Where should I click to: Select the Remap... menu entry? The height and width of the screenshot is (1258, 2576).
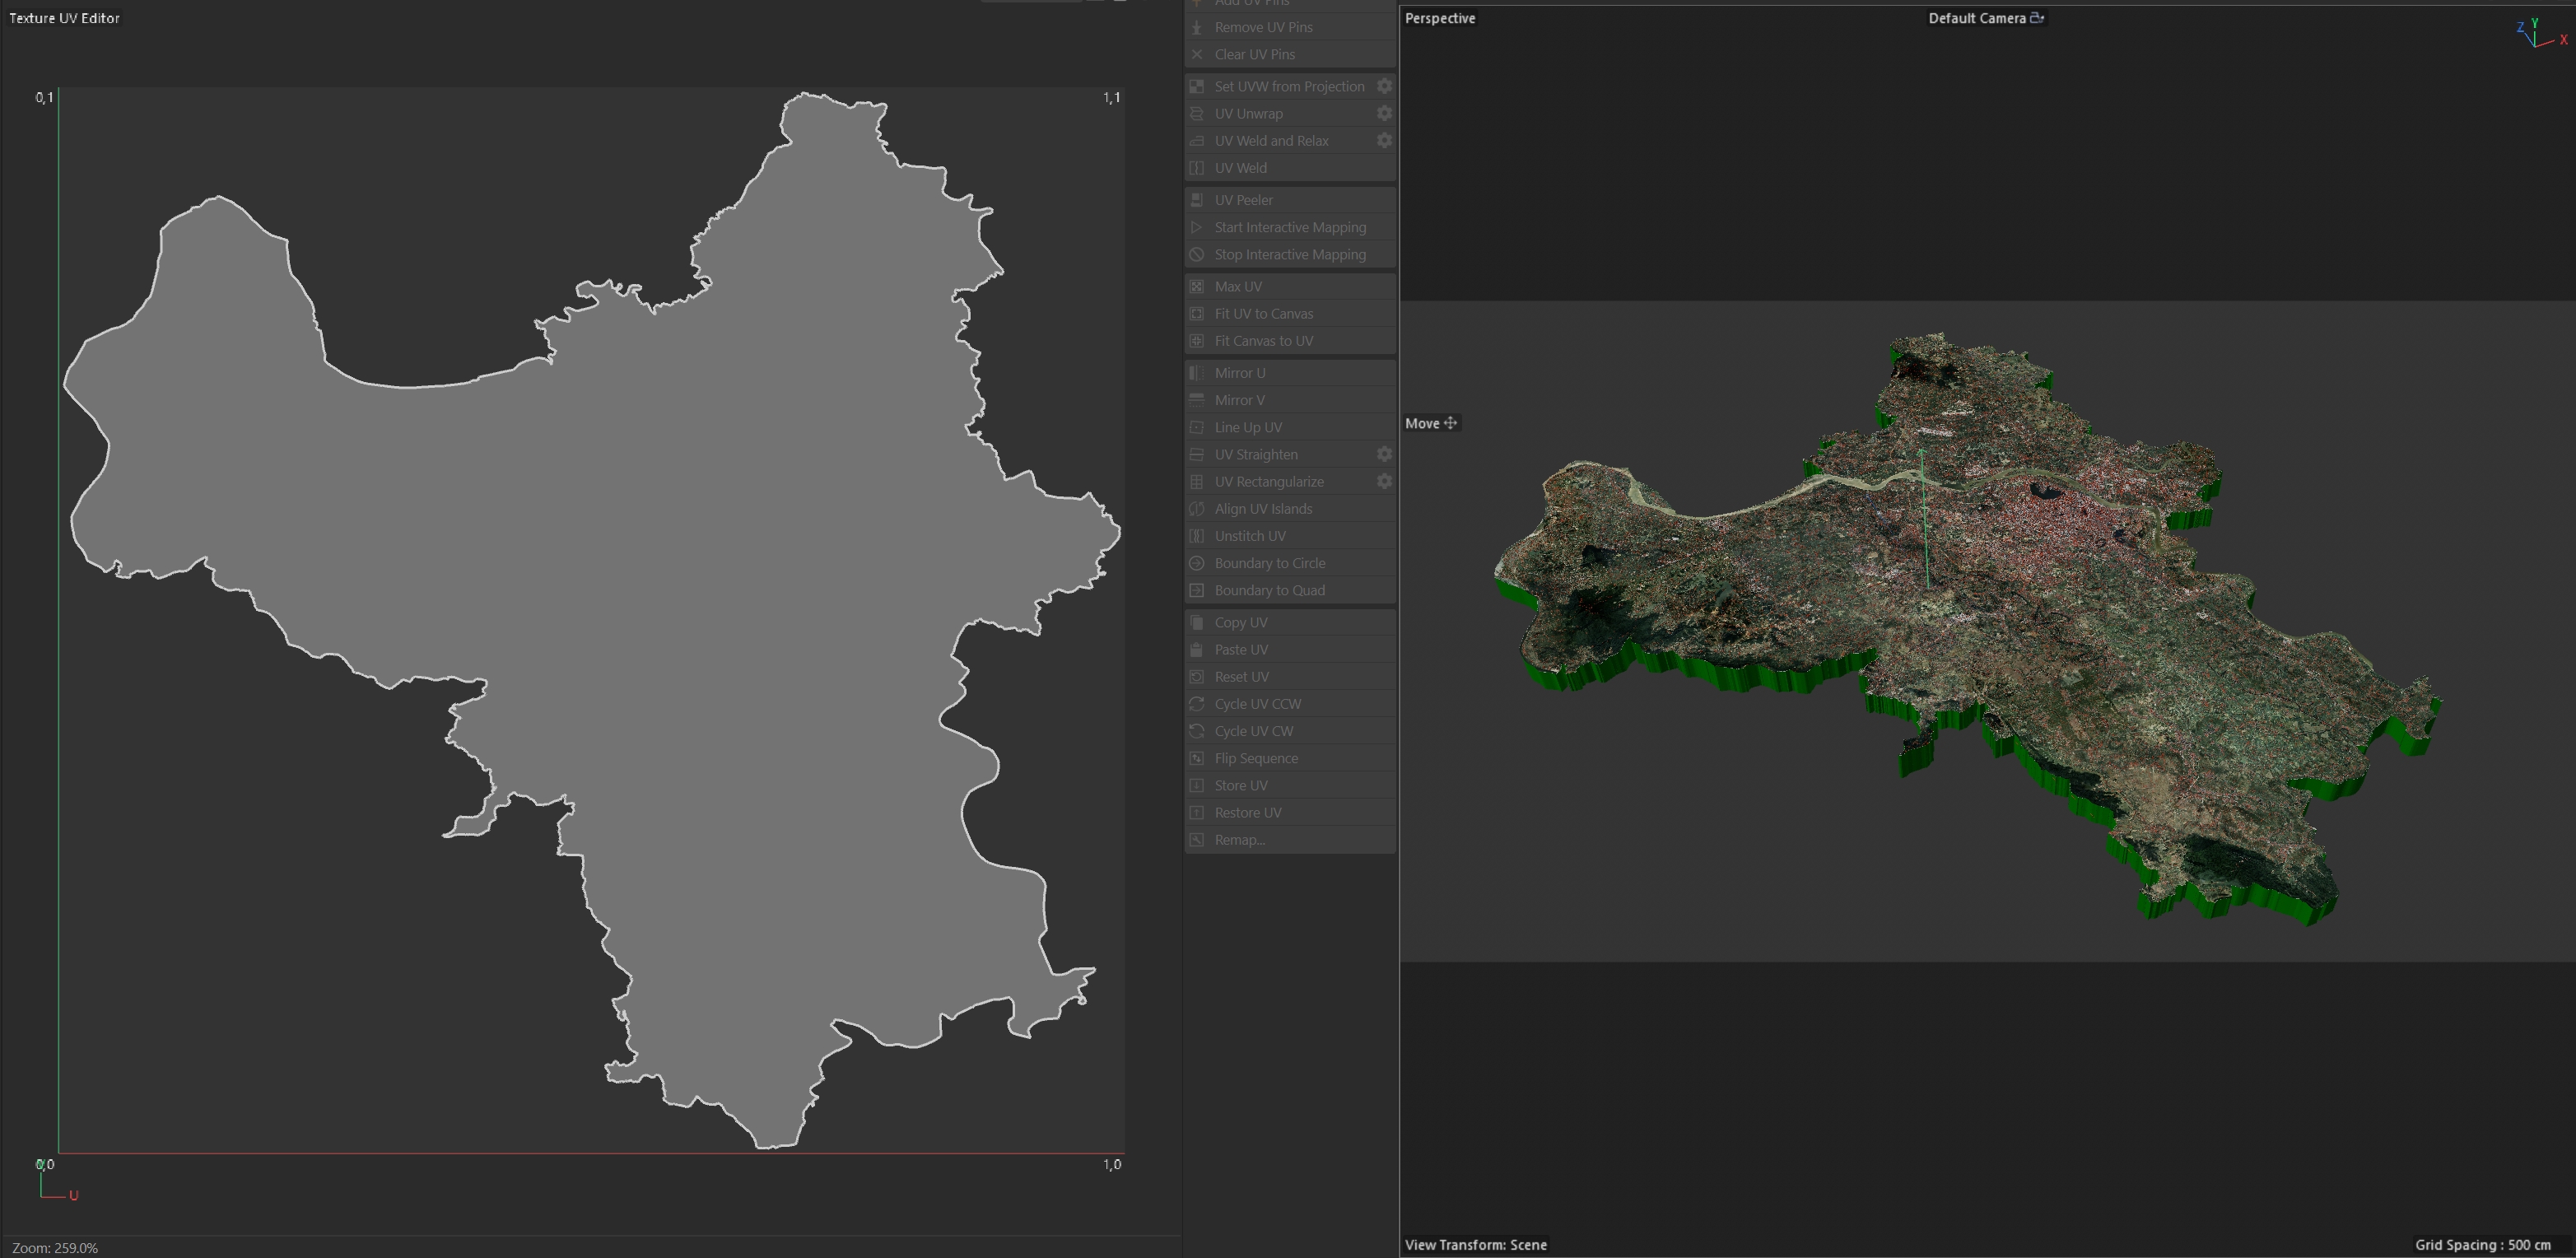pyautogui.click(x=1239, y=840)
